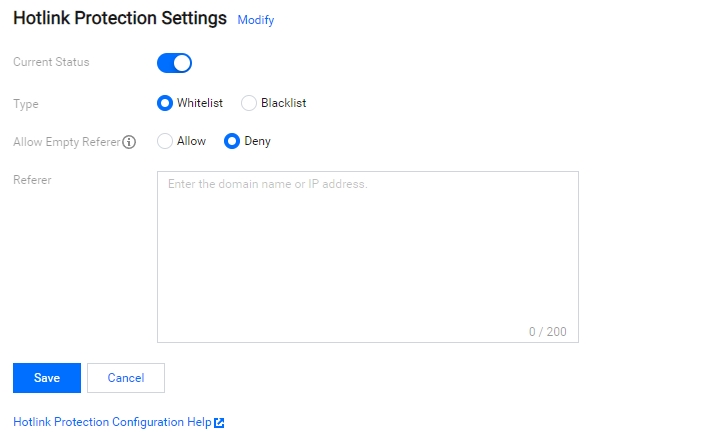Click the Allow Empty Referer info icon
The height and width of the screenshot is (437, 713).
[x=129, y=142]
